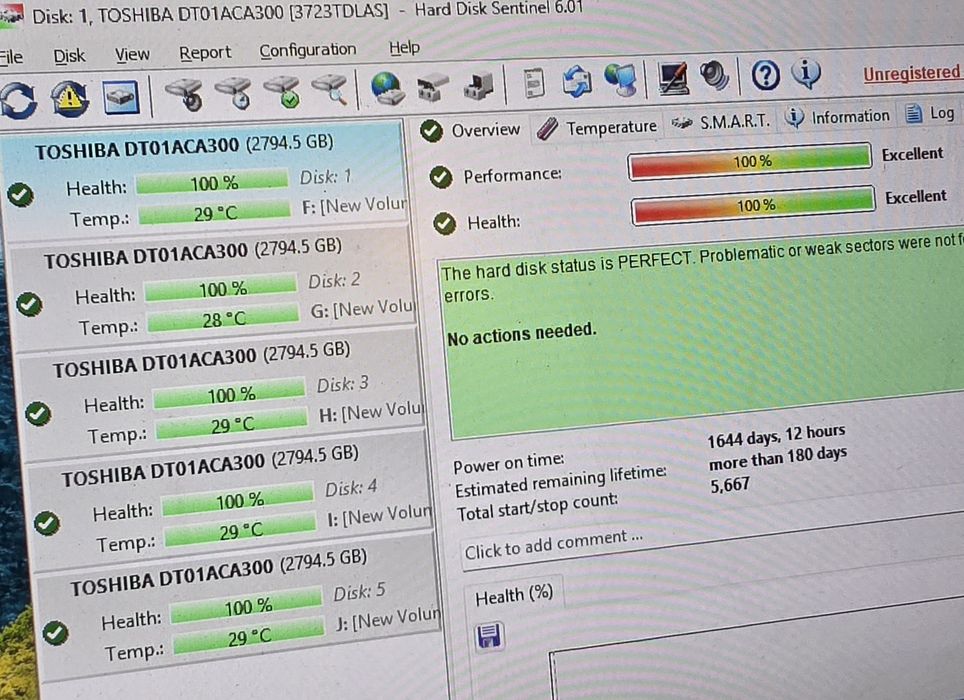Open the Disk menu

point(69,56)
